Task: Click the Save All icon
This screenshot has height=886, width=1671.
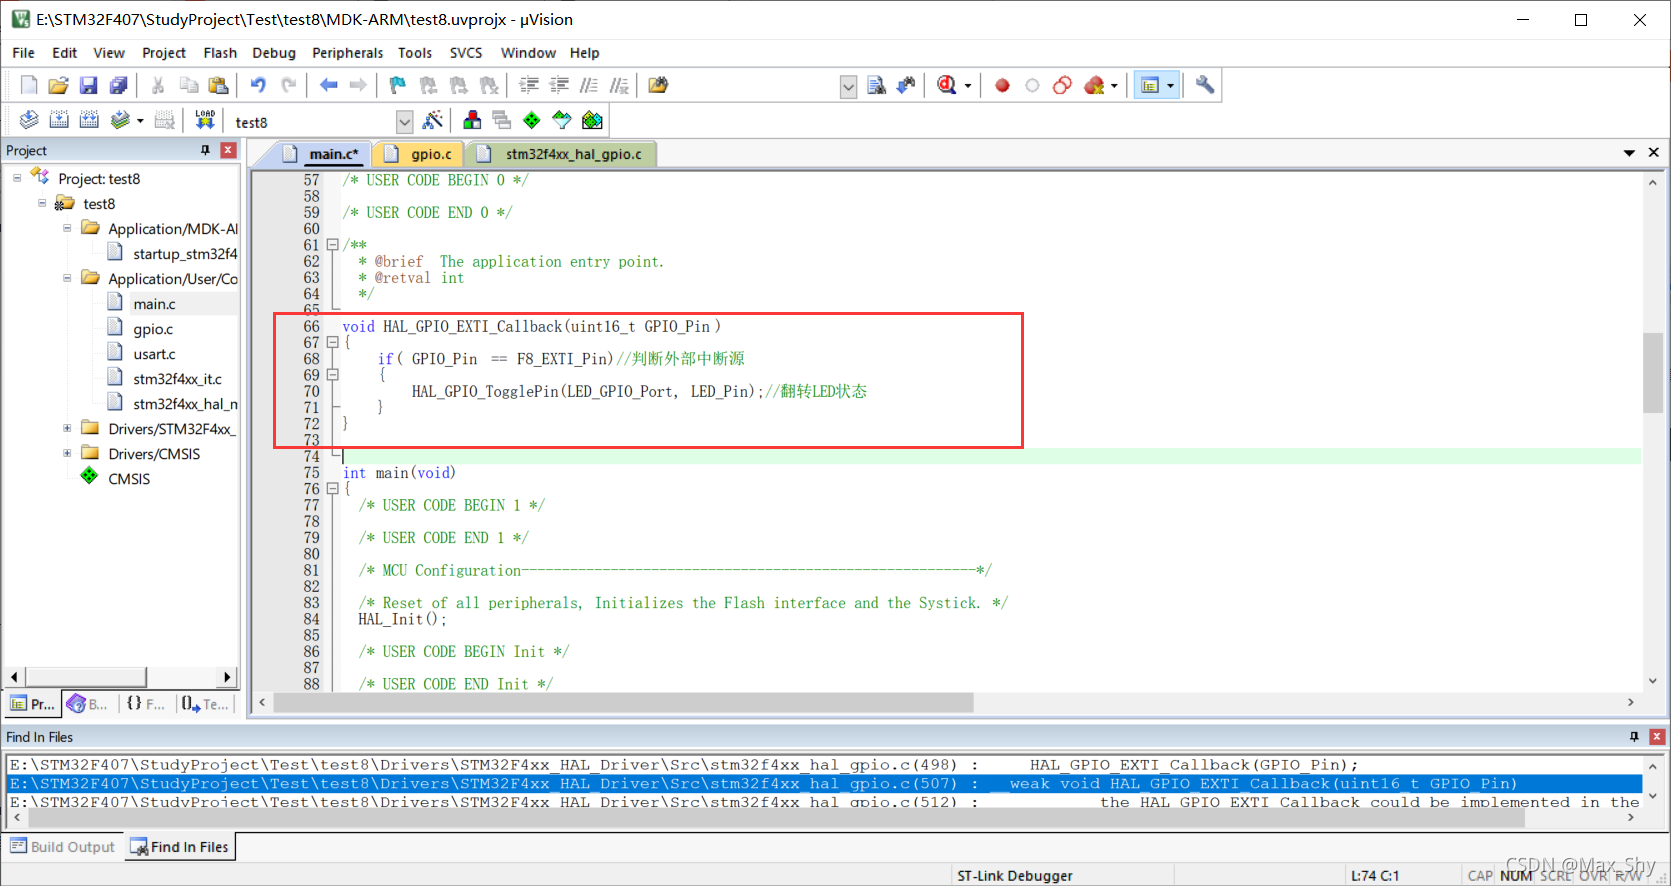Action: (x=118, y=86)
